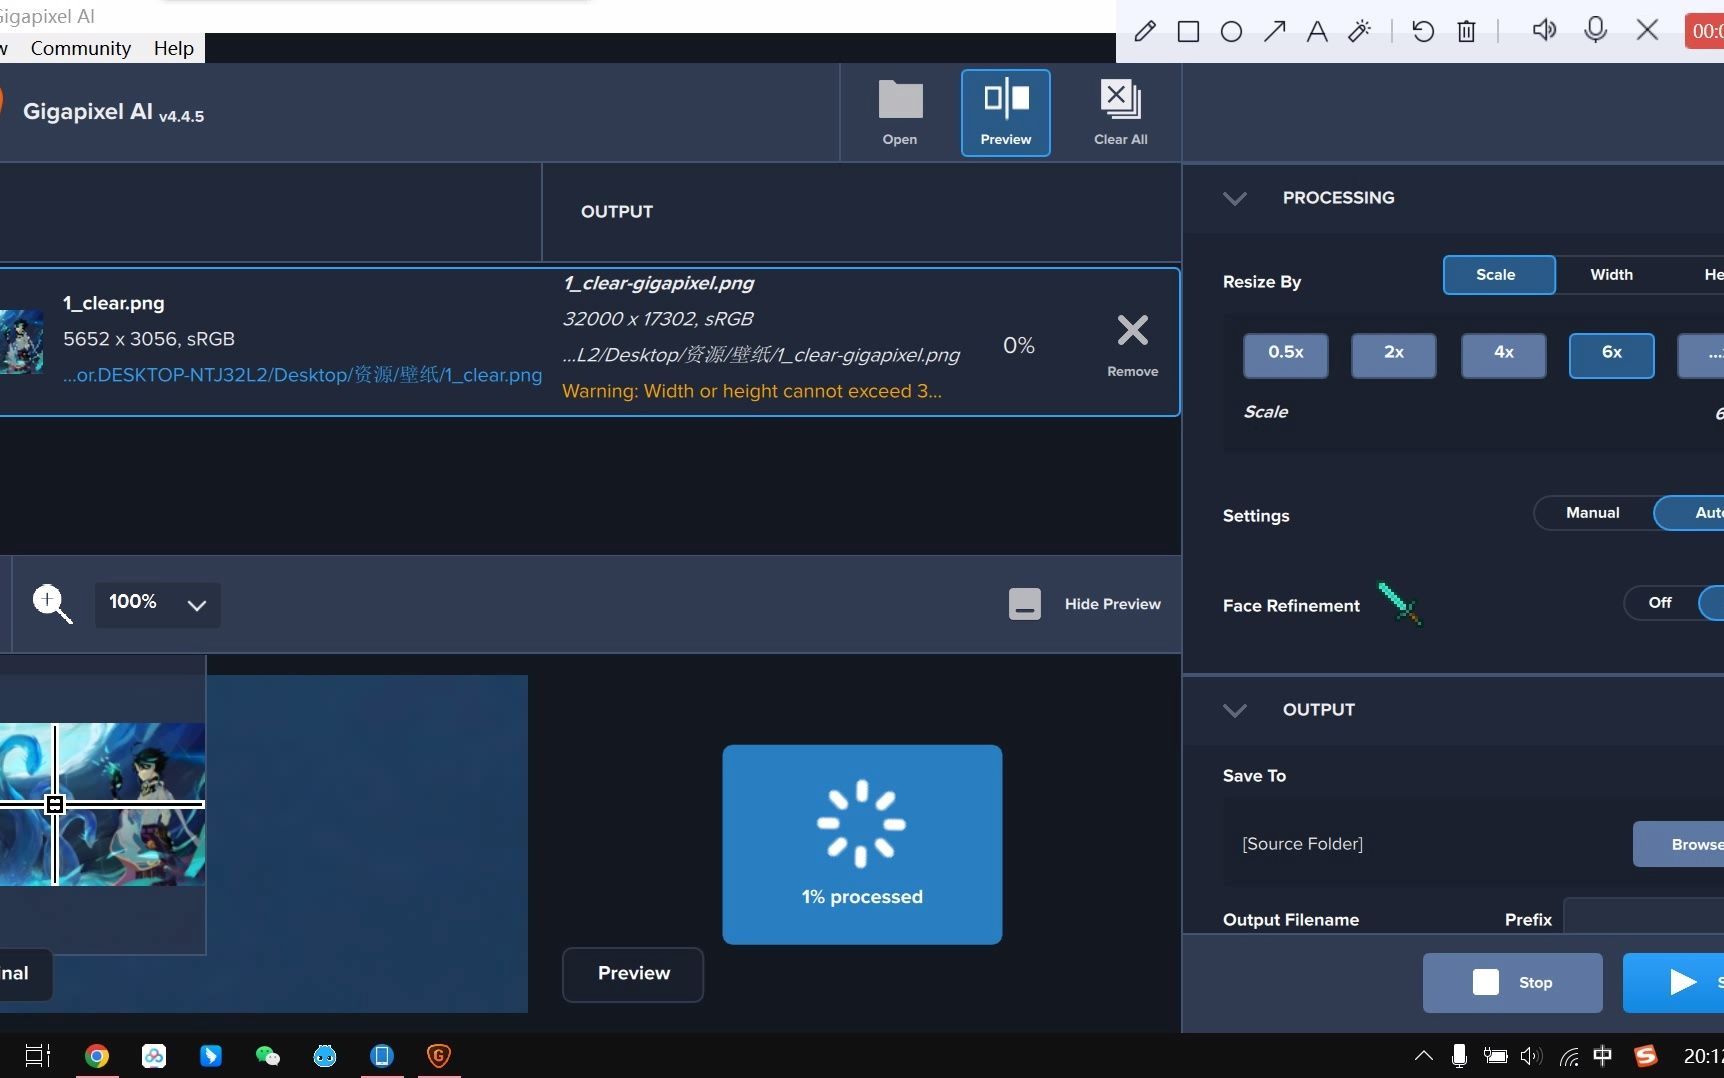Open Chrome from the taskbar
The height and width of the screenshot is (1078, 1724).
(x=97, y=1056)
